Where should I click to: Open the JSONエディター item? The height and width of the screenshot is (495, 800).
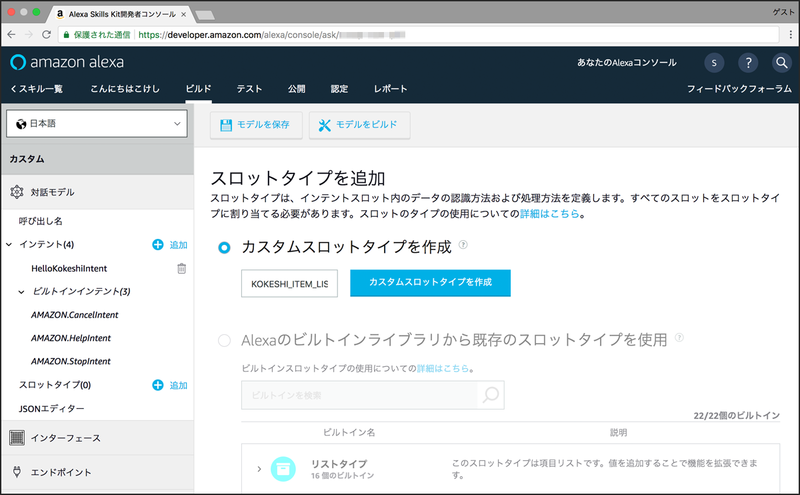click(x=52, y=408)
